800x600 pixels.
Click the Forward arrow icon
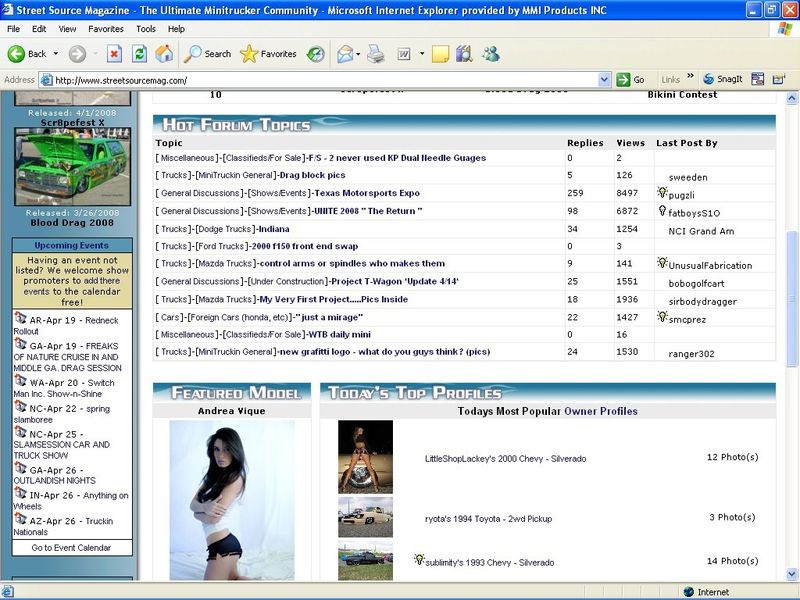click(x=77, y=54)
